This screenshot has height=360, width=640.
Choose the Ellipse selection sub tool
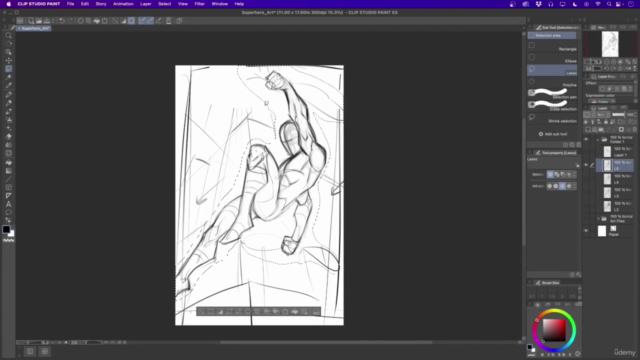pyautogui.click(x=552, y=58)
